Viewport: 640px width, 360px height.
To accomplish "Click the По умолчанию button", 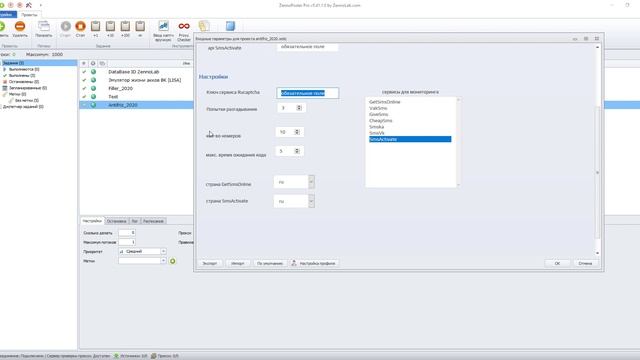I will coord(270,263).
